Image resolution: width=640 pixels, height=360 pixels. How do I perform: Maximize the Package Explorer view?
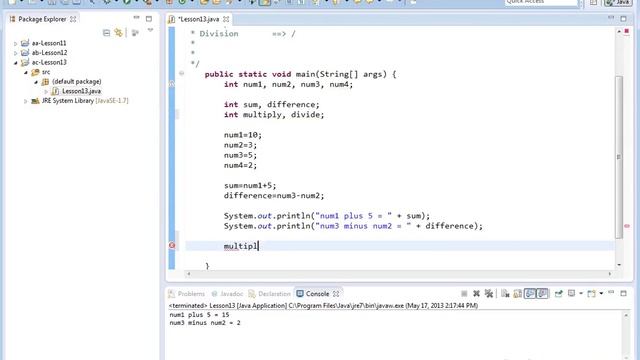coord(149,19)
